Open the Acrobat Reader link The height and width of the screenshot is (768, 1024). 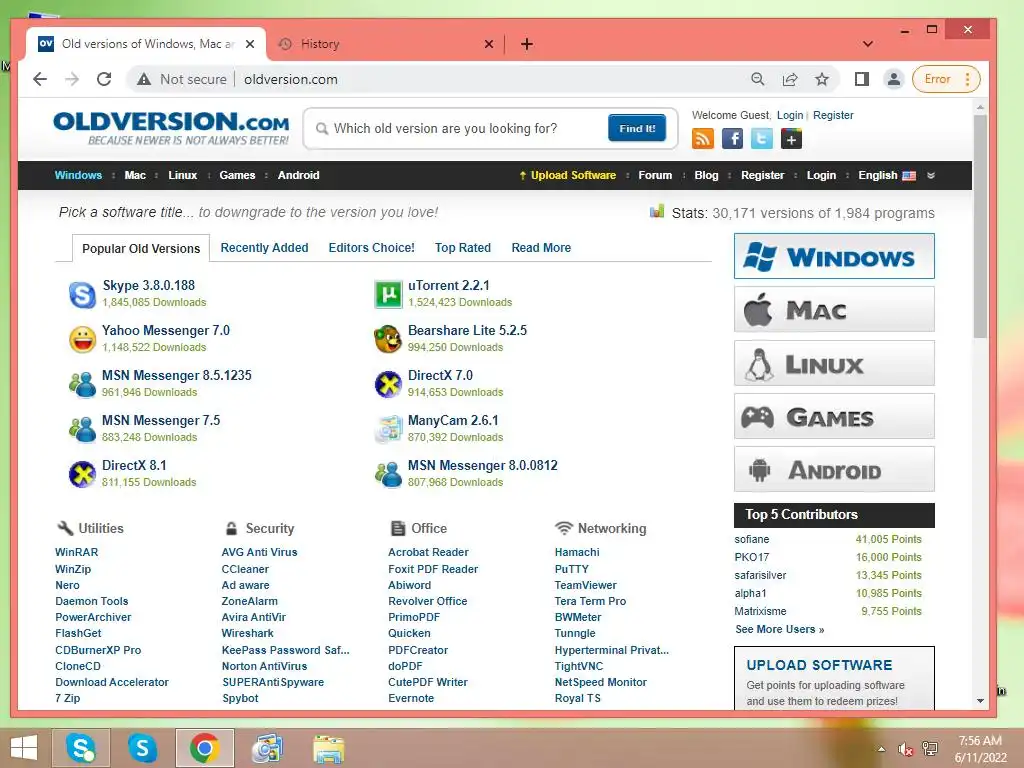[x=428, y=552]
